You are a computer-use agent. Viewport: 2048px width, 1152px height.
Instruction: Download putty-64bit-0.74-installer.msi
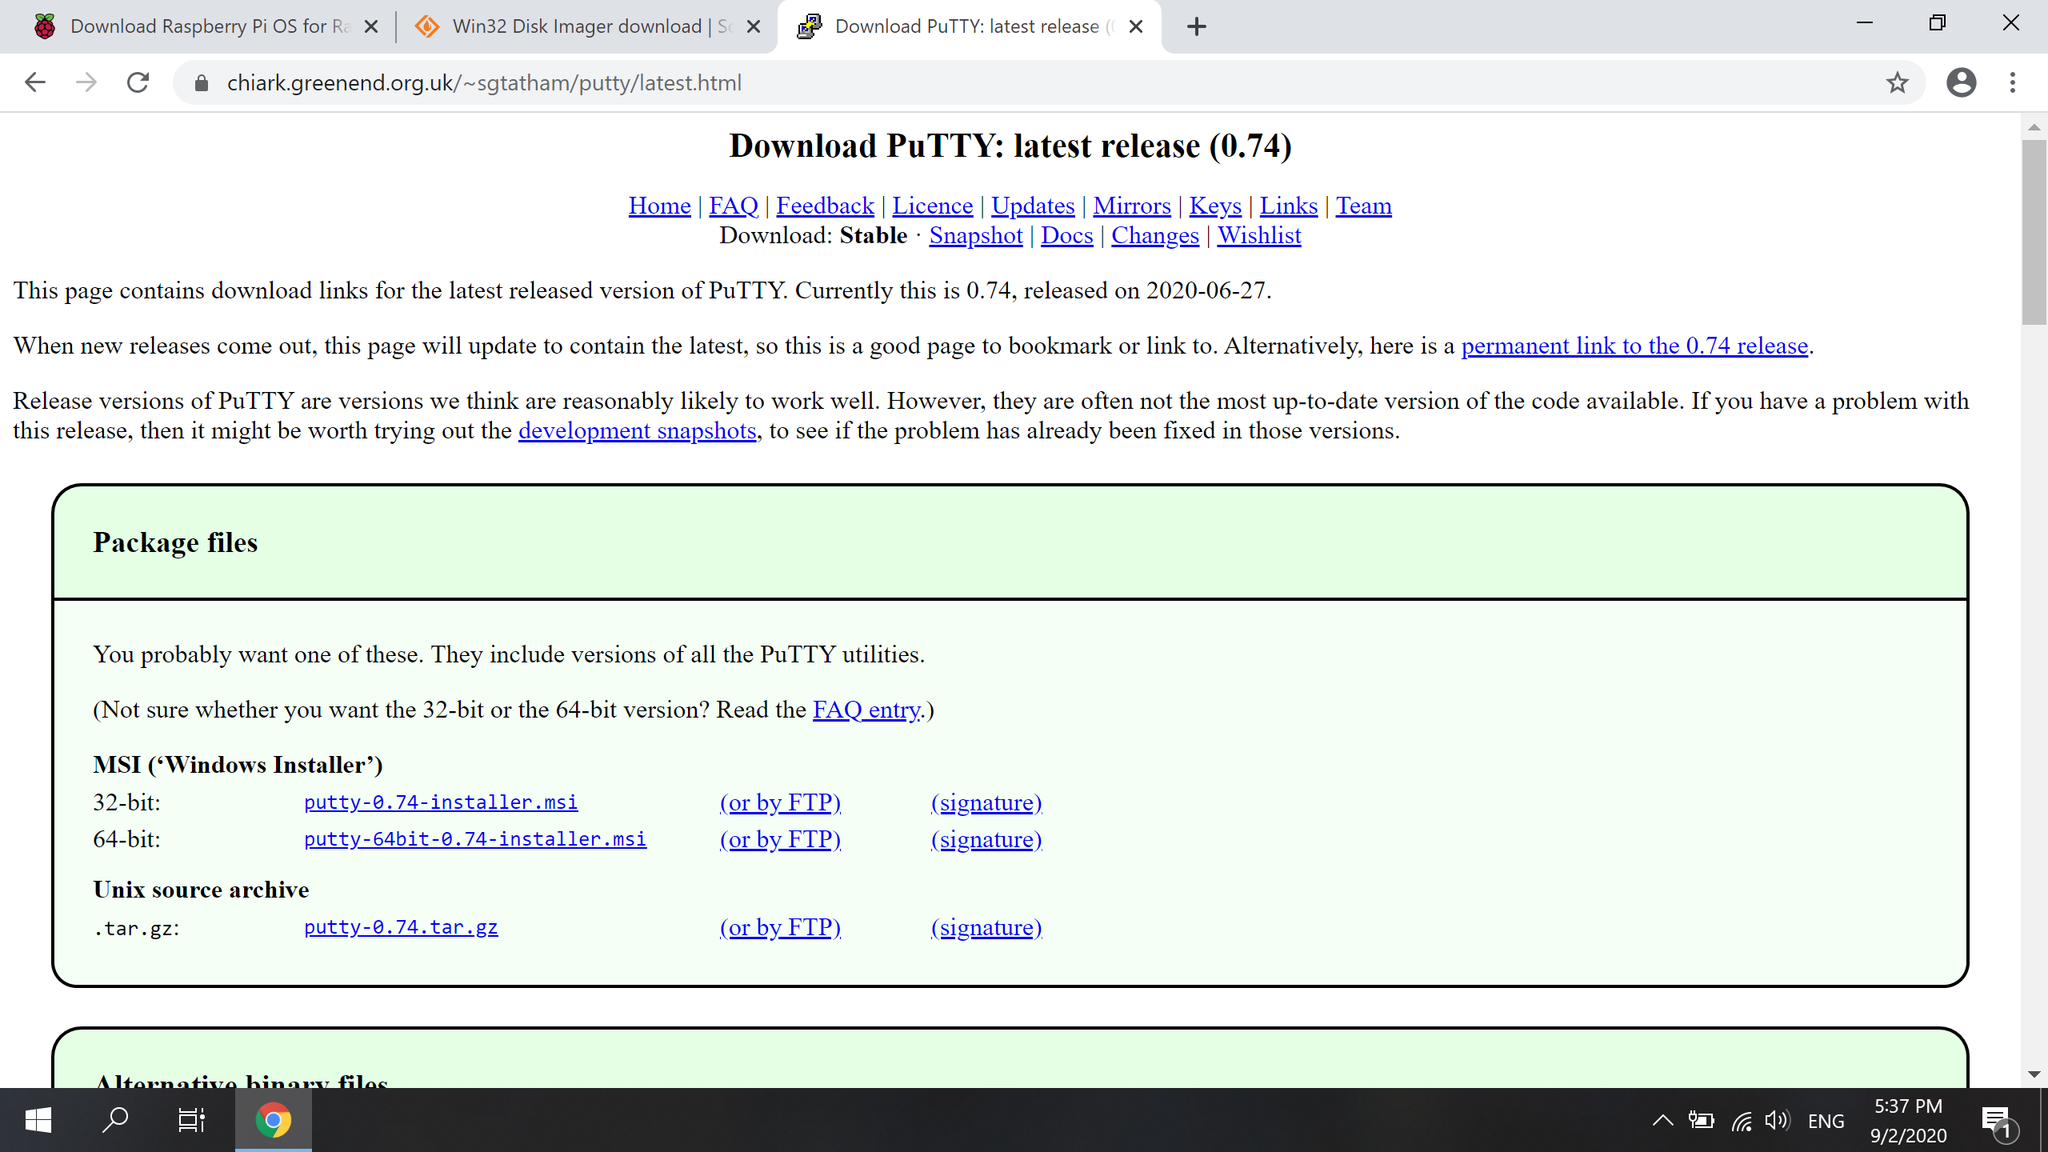pos(475,839)
